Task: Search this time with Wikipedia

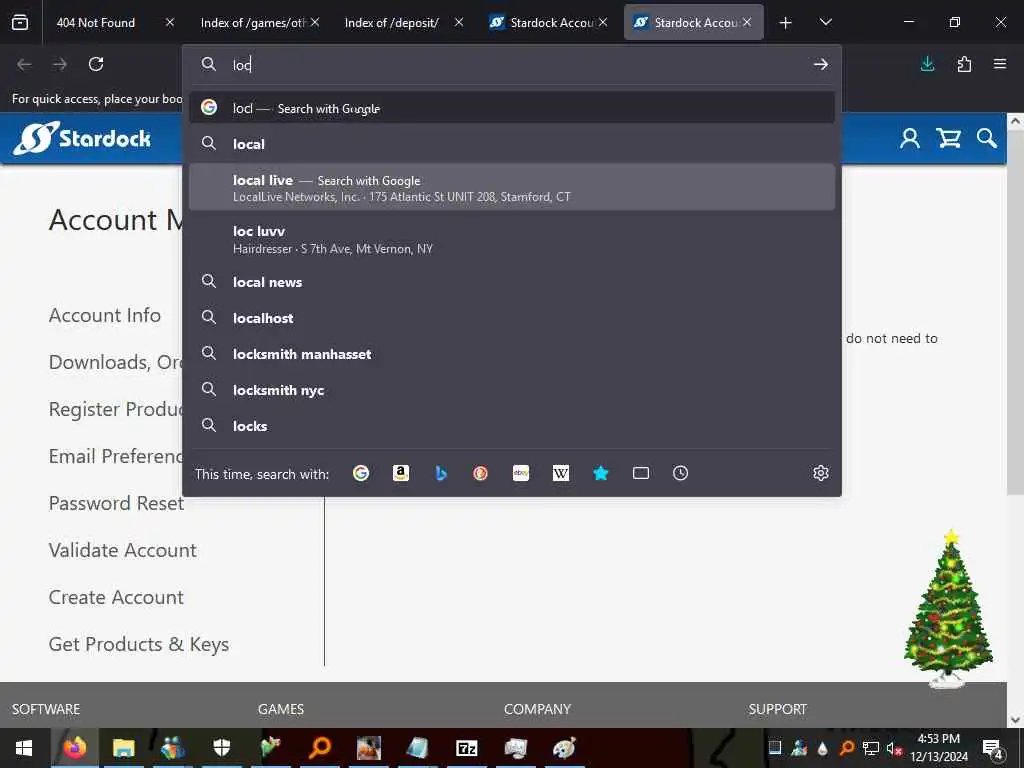Action: (561, 473)
